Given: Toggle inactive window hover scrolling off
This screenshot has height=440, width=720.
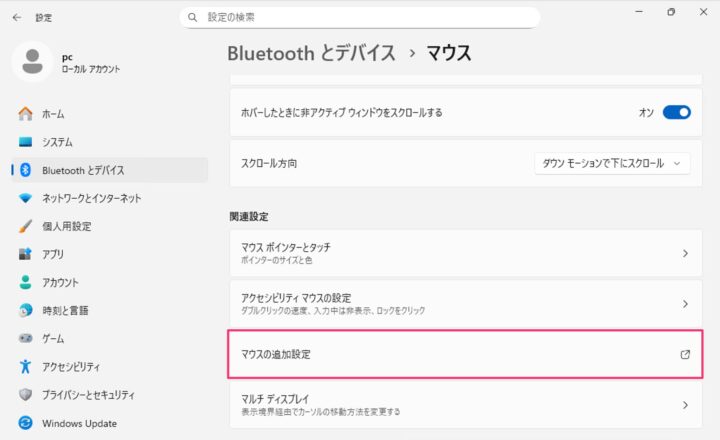Looking at the screenshot, I should pos(676,112).
